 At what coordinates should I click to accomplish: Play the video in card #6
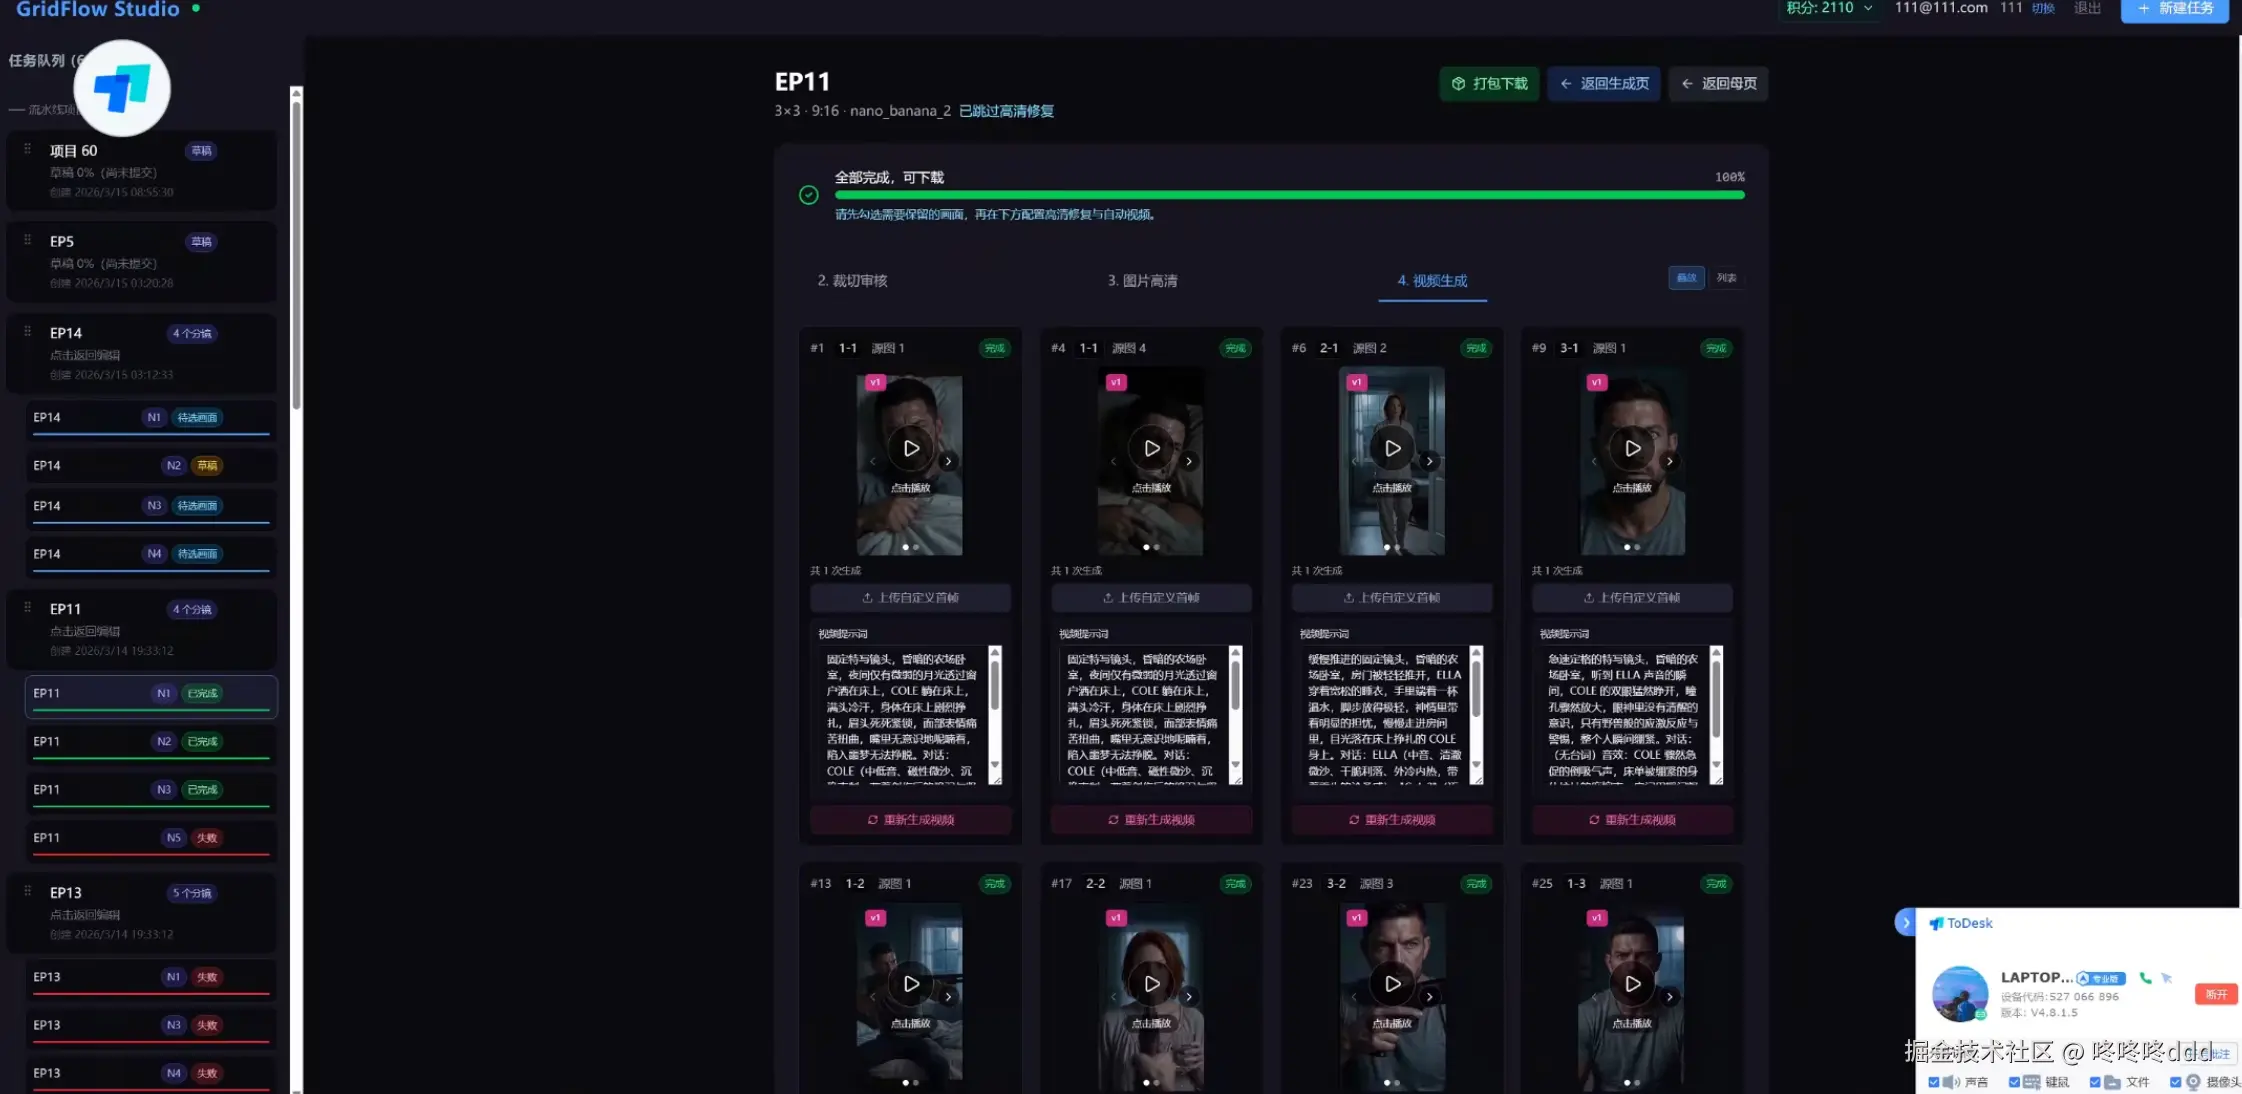(1392, 448)
